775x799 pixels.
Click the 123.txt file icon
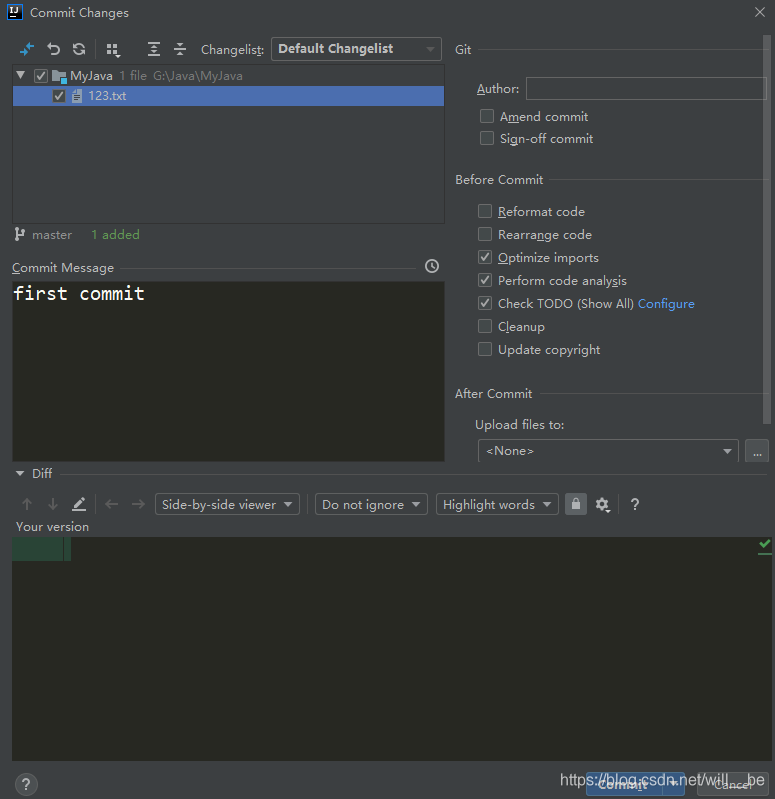click(77, 96)
